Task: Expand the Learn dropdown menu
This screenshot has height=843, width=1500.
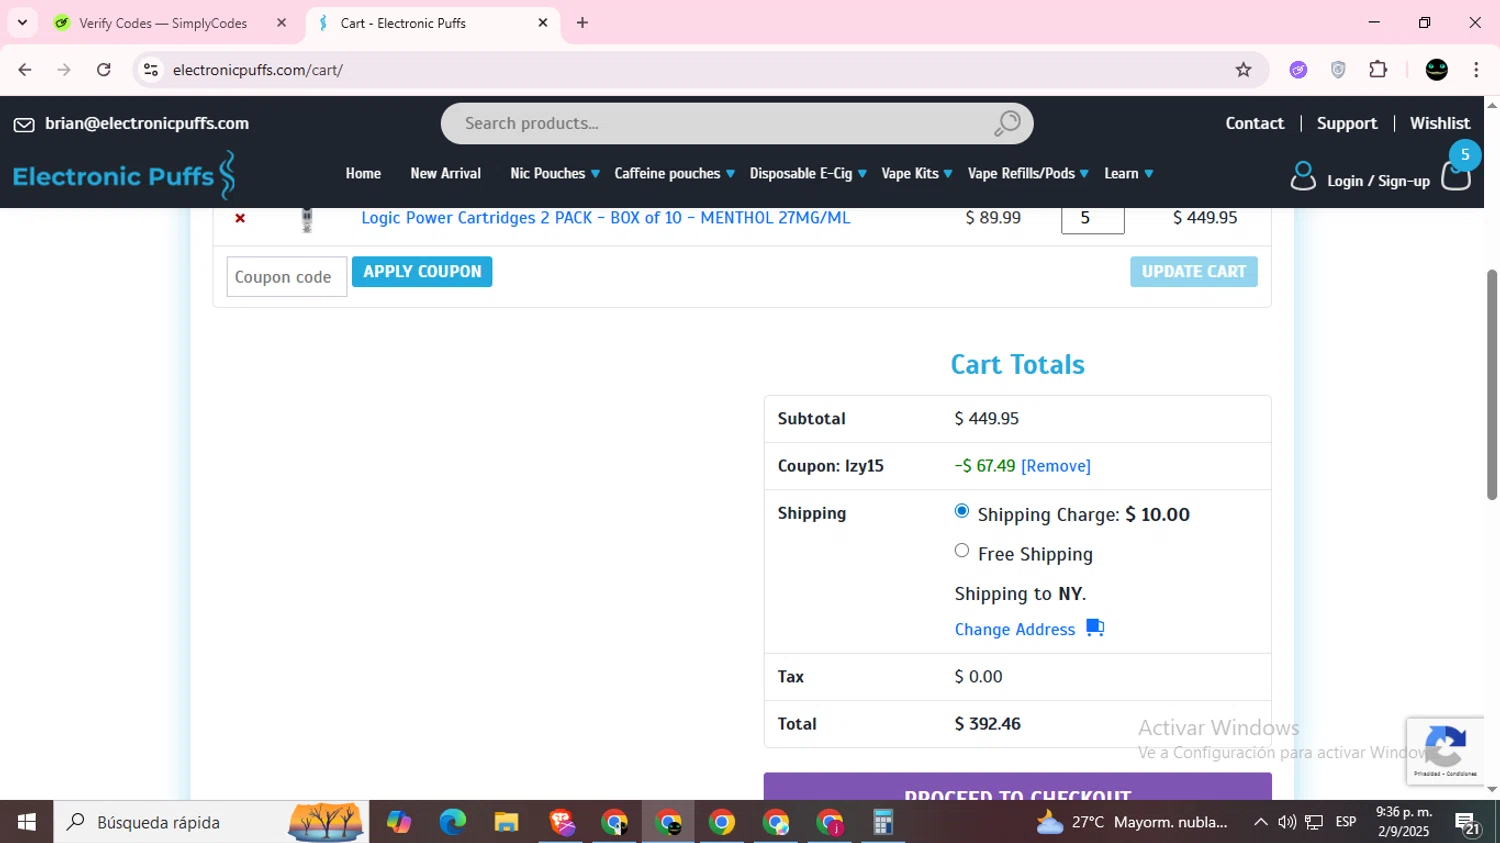Action: [1129, 174]
